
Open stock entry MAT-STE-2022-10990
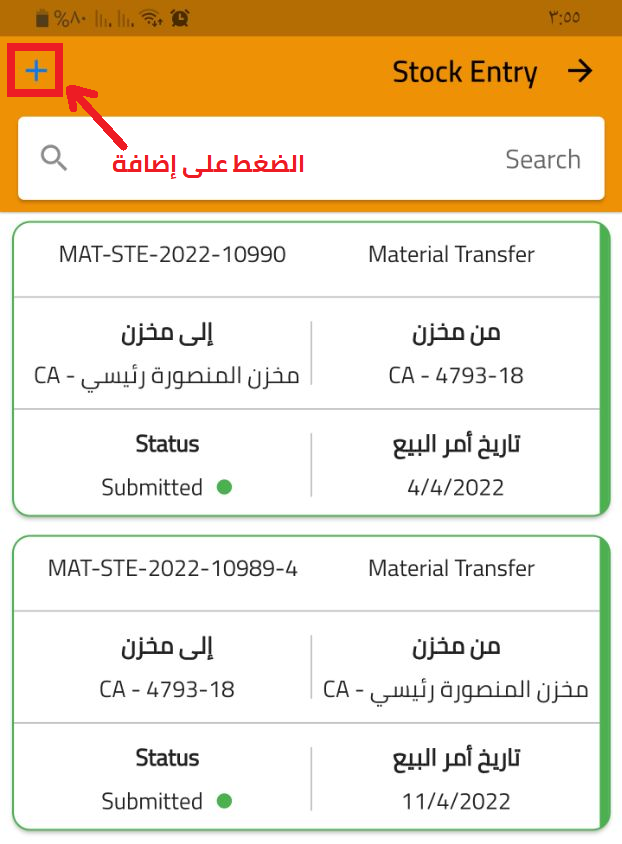(172, 254)
